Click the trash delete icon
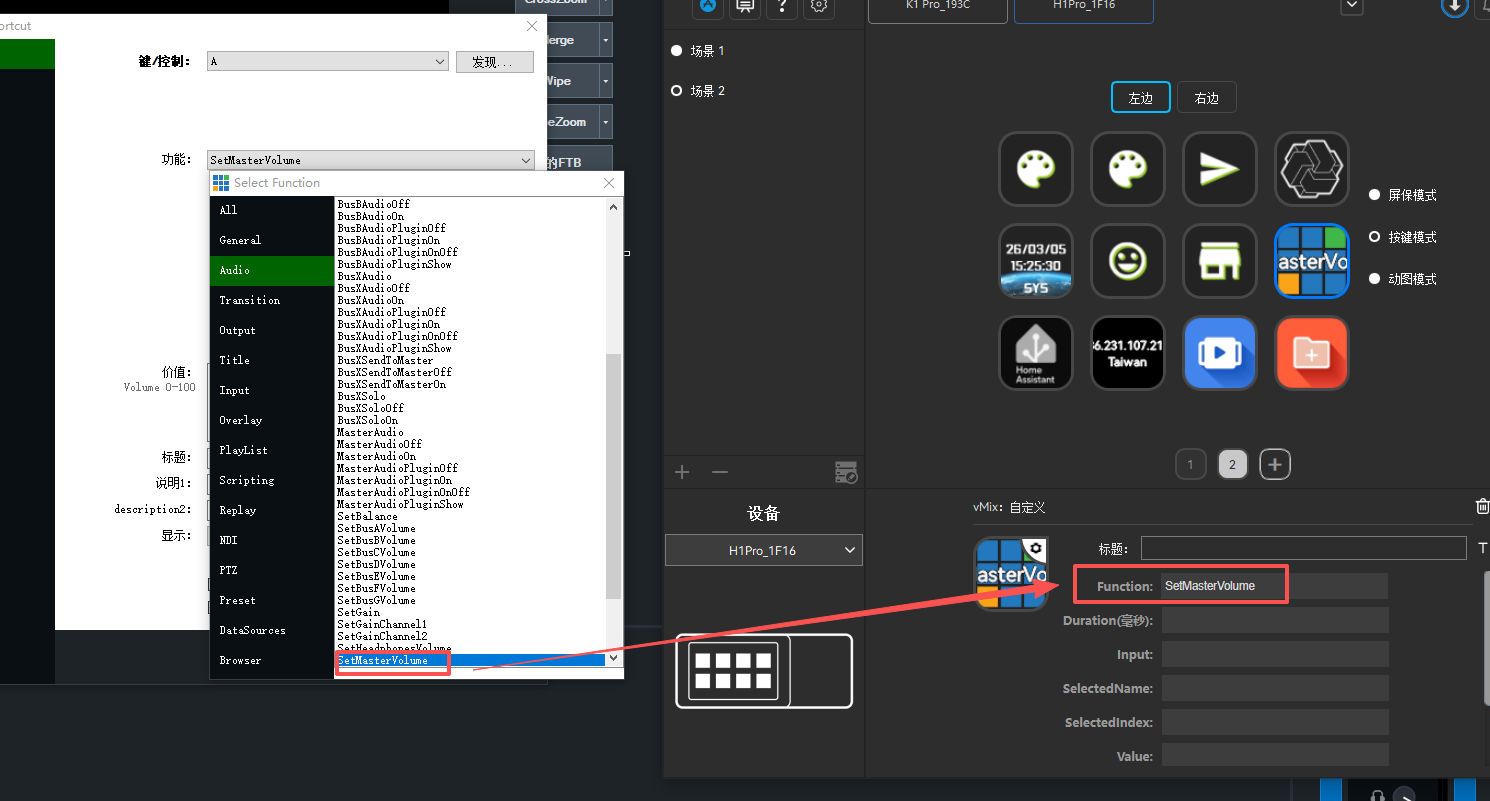1490x801 pixels. 1482,507
